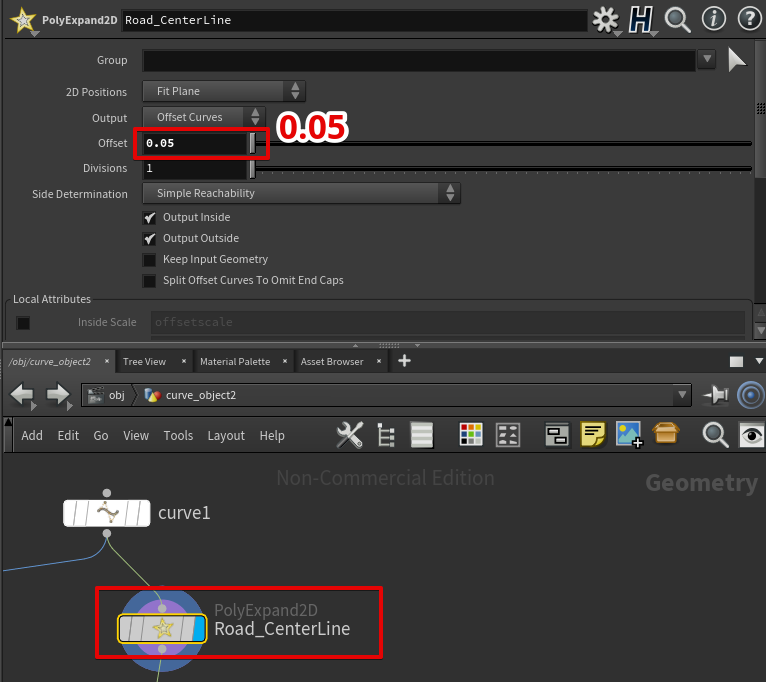The height and width of the screenshot is (682, 766).
Task: Click the group selection arrow icon
Action: [737, 60]
